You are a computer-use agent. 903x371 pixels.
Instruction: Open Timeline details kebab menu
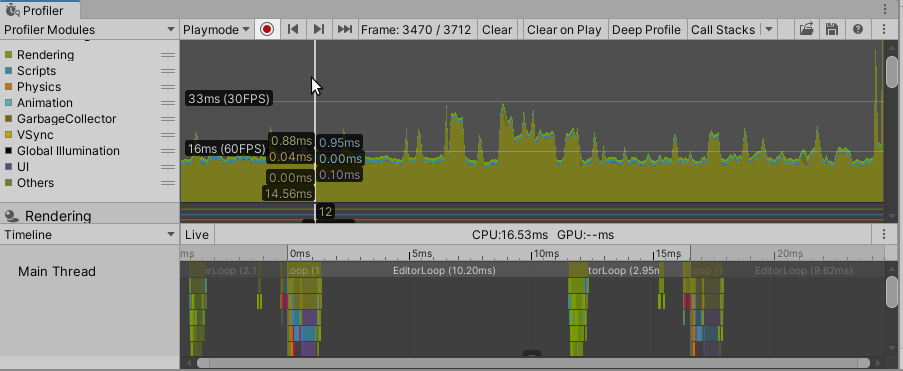(x=884, y=234)
